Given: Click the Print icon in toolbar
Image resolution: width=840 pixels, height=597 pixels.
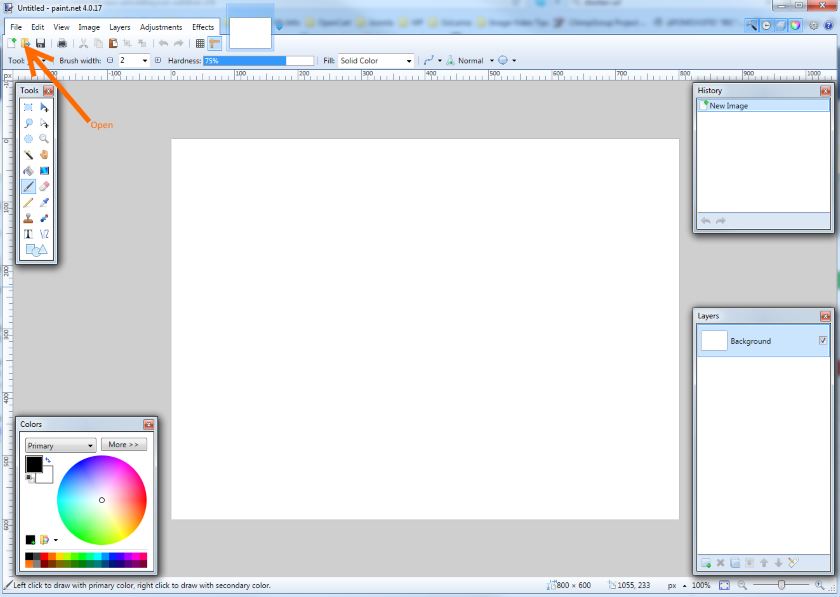Looking at the screenshot, I should pyautogui.click(x=62, y=44).
